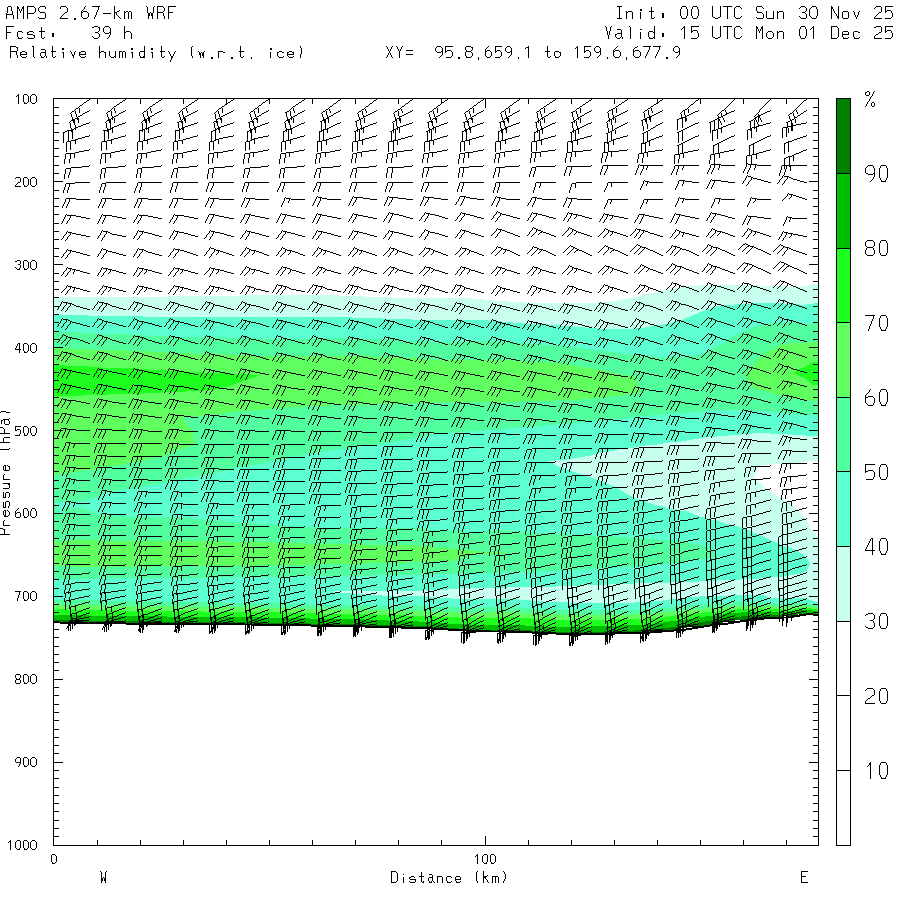
Task: Click the darkest green colorbar segment above 90
Action: point(843,136)
